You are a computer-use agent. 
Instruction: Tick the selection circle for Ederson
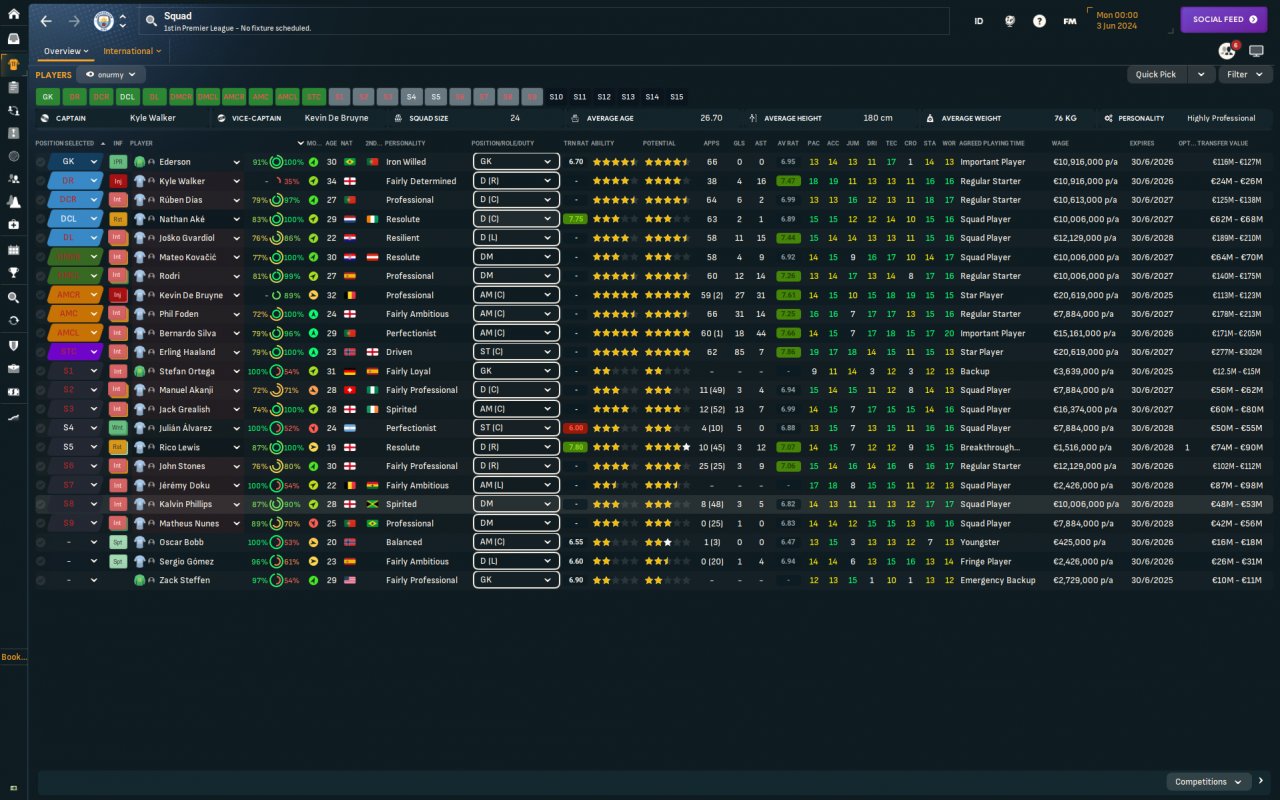coord(41,162)
